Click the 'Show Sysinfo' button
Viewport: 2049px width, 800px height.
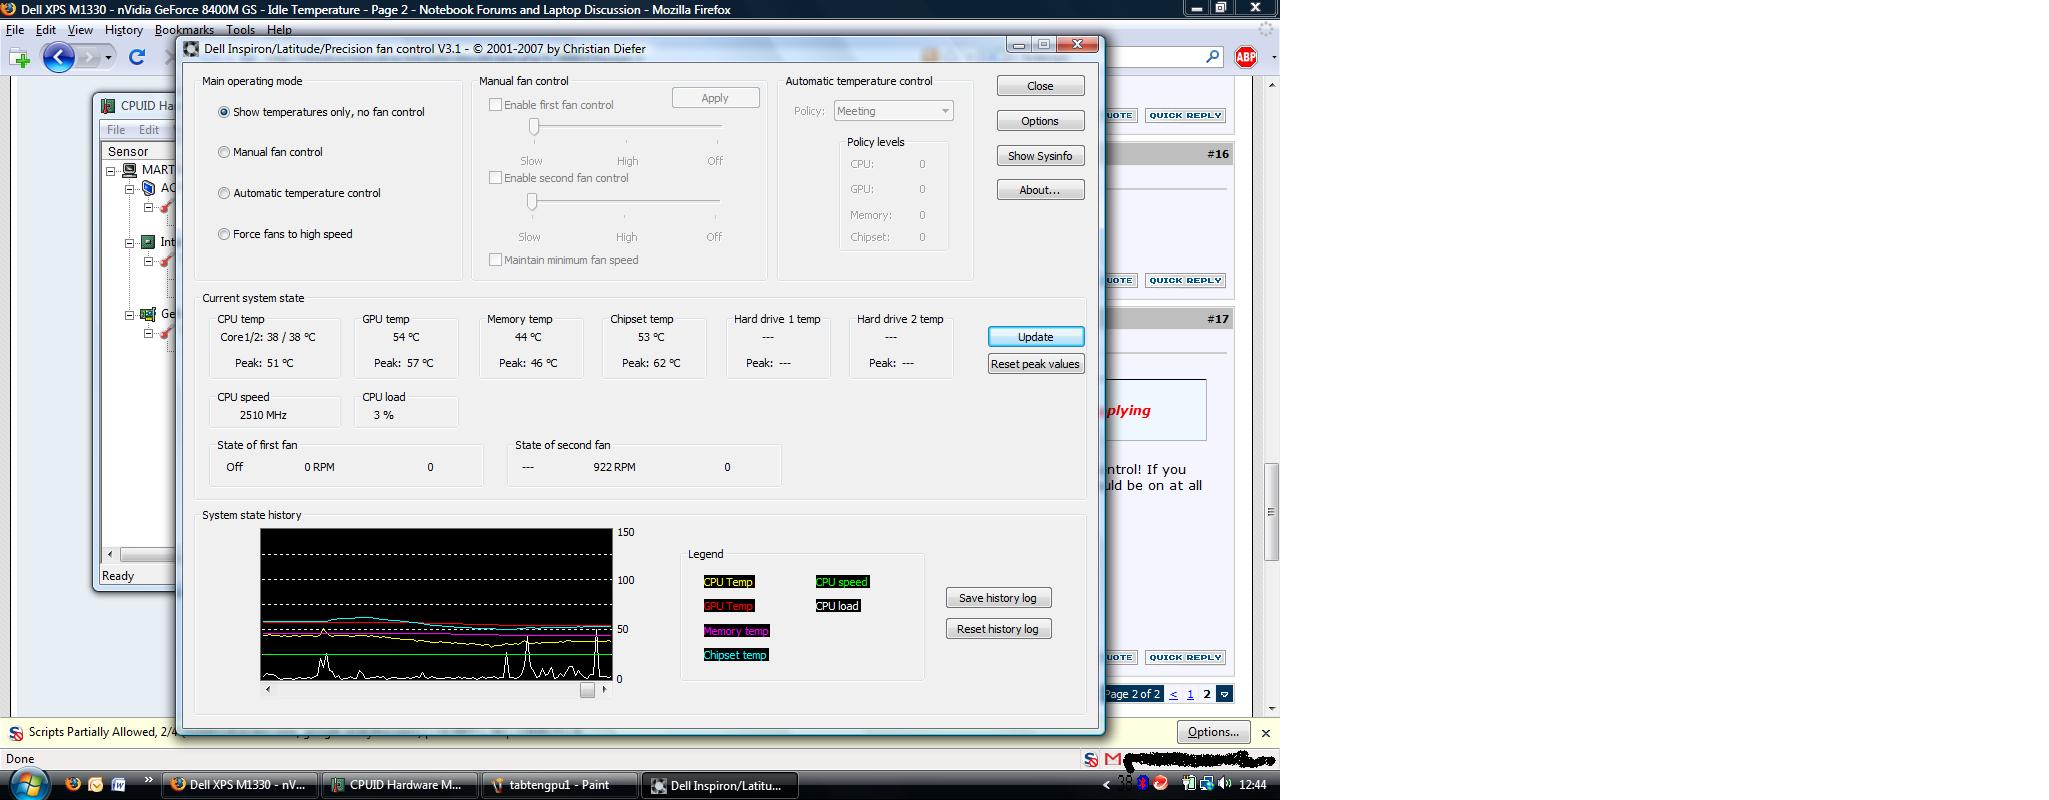pos(1040,156)
